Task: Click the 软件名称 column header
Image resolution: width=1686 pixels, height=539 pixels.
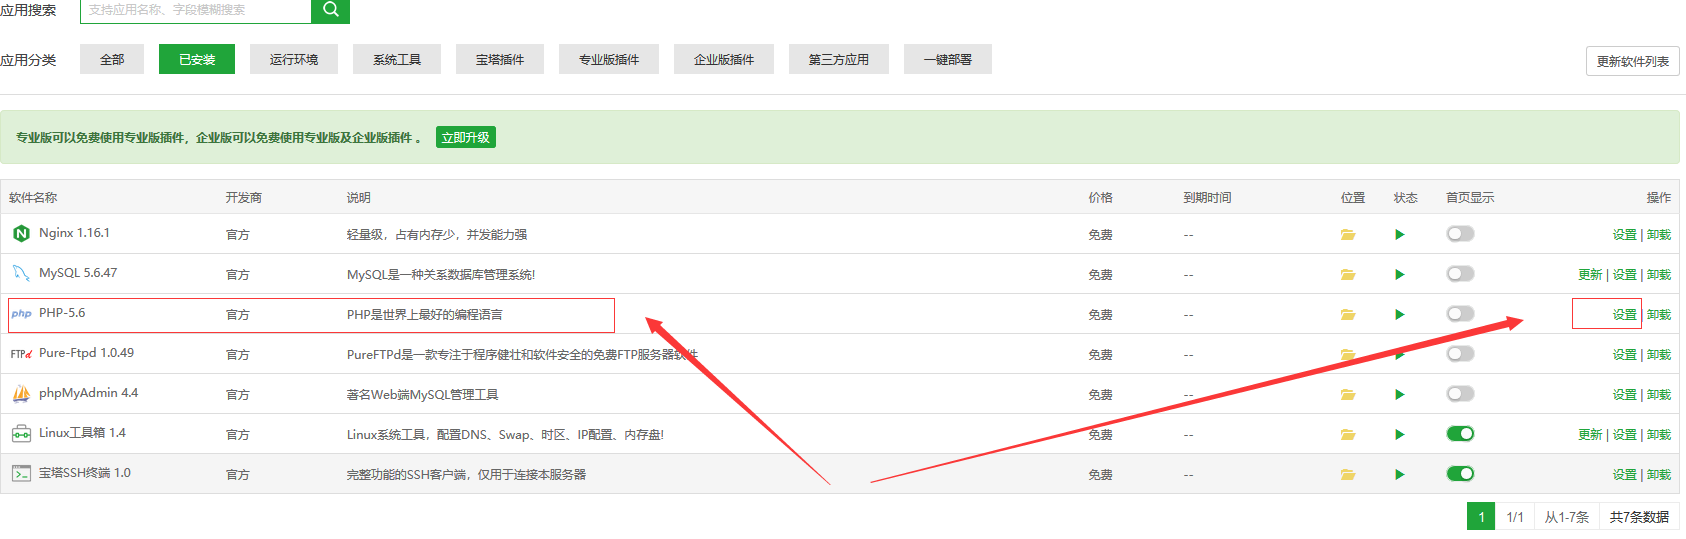Action: (x=33, y=197)
